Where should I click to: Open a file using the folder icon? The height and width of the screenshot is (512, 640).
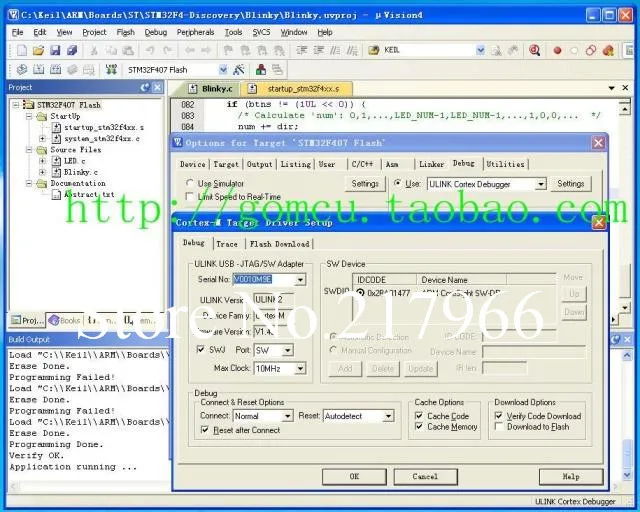pyautogui.click(x=38, y=50)
